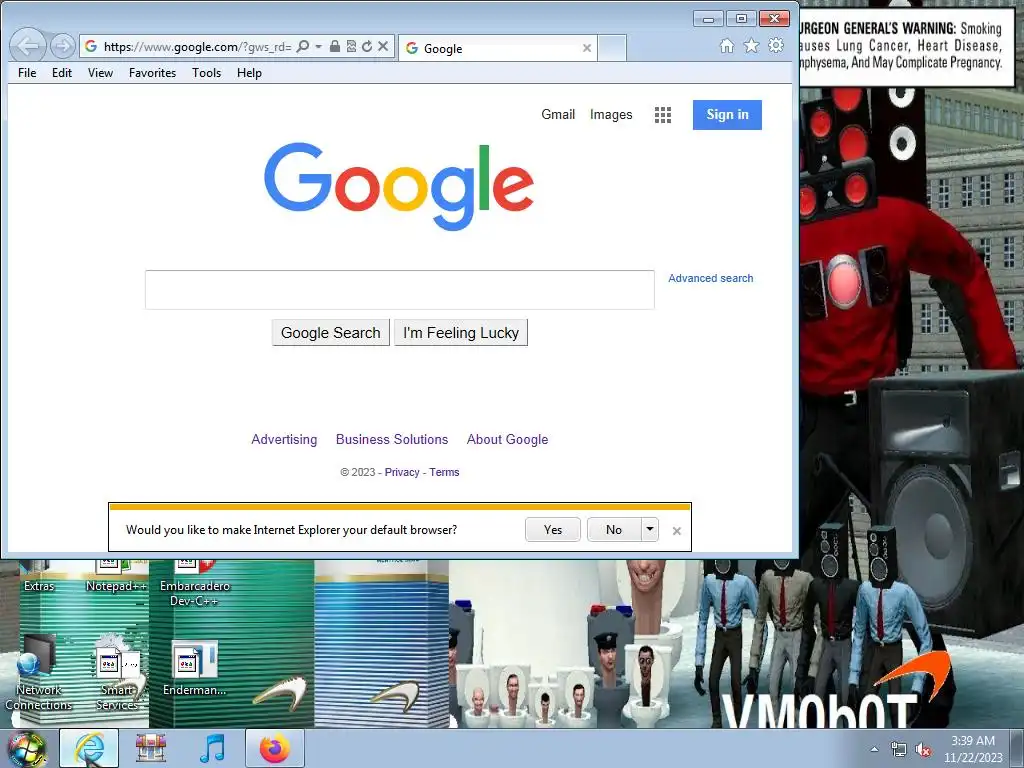Open Smart Services desktop shortcut
The image size is (1024, 768).
click(117, 673)
